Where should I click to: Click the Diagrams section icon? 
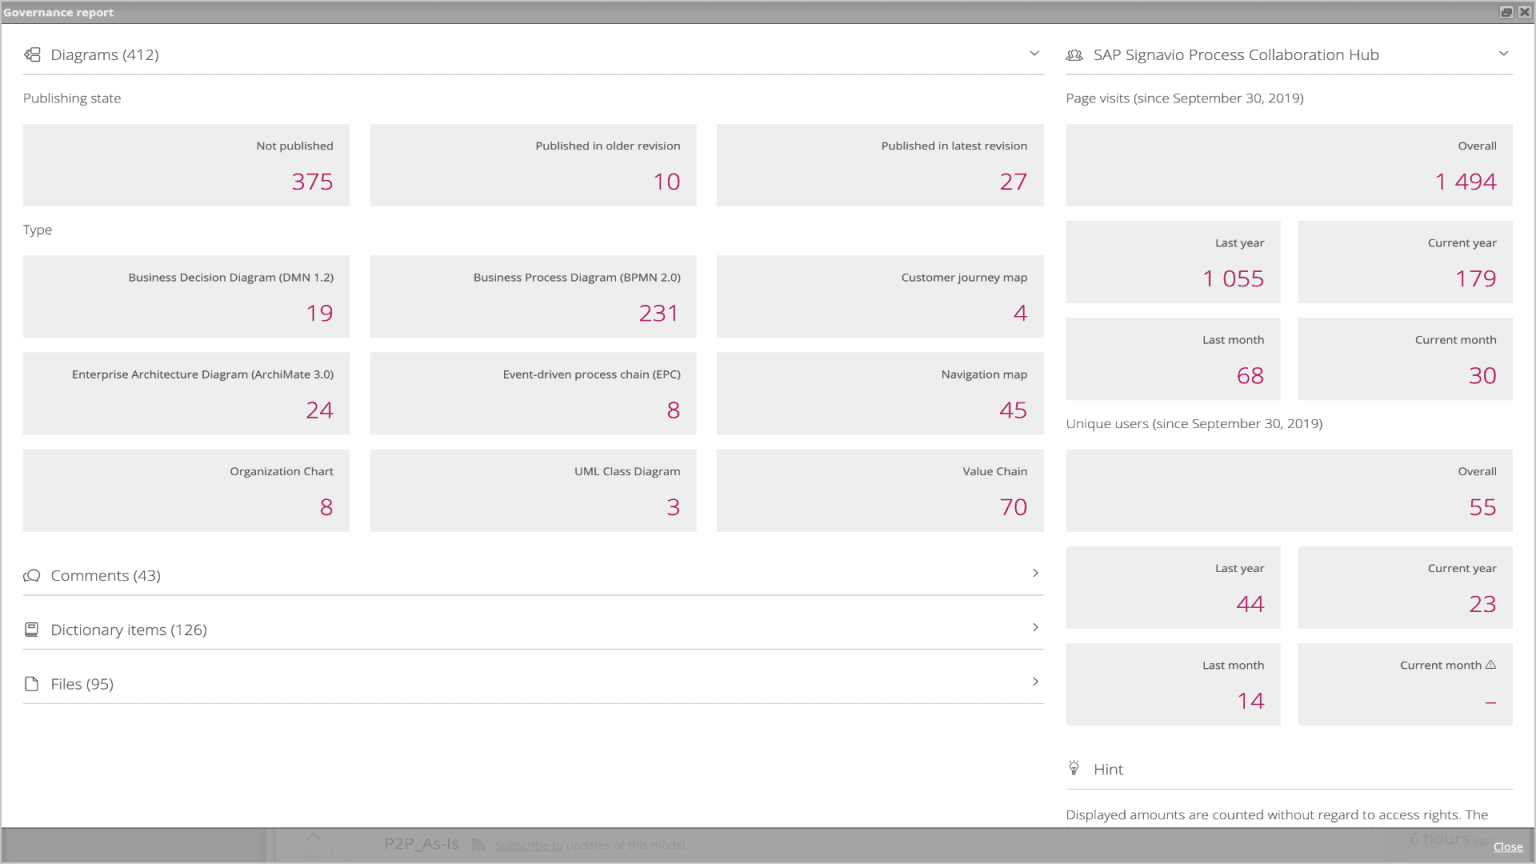pyautogui.click(x=32, y=55)
